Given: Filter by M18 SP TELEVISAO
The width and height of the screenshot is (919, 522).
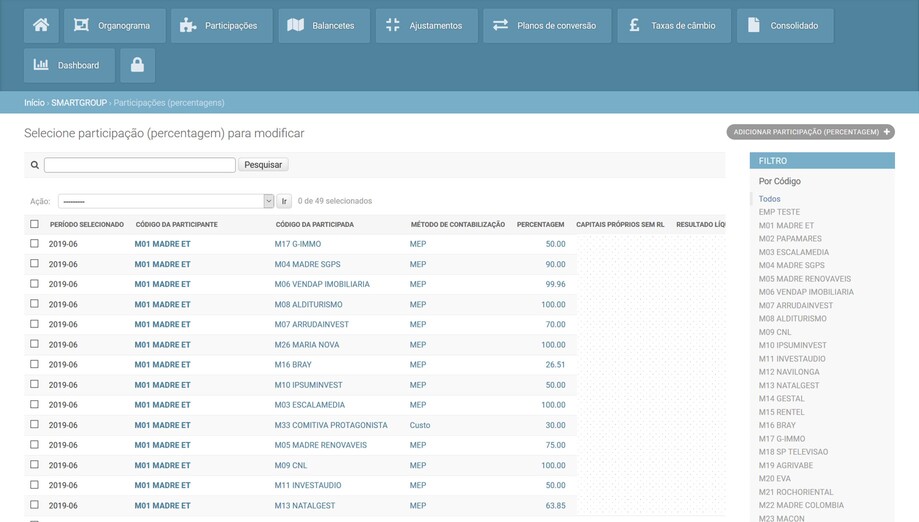Looking at the screenshot, I should pos(793,452).
